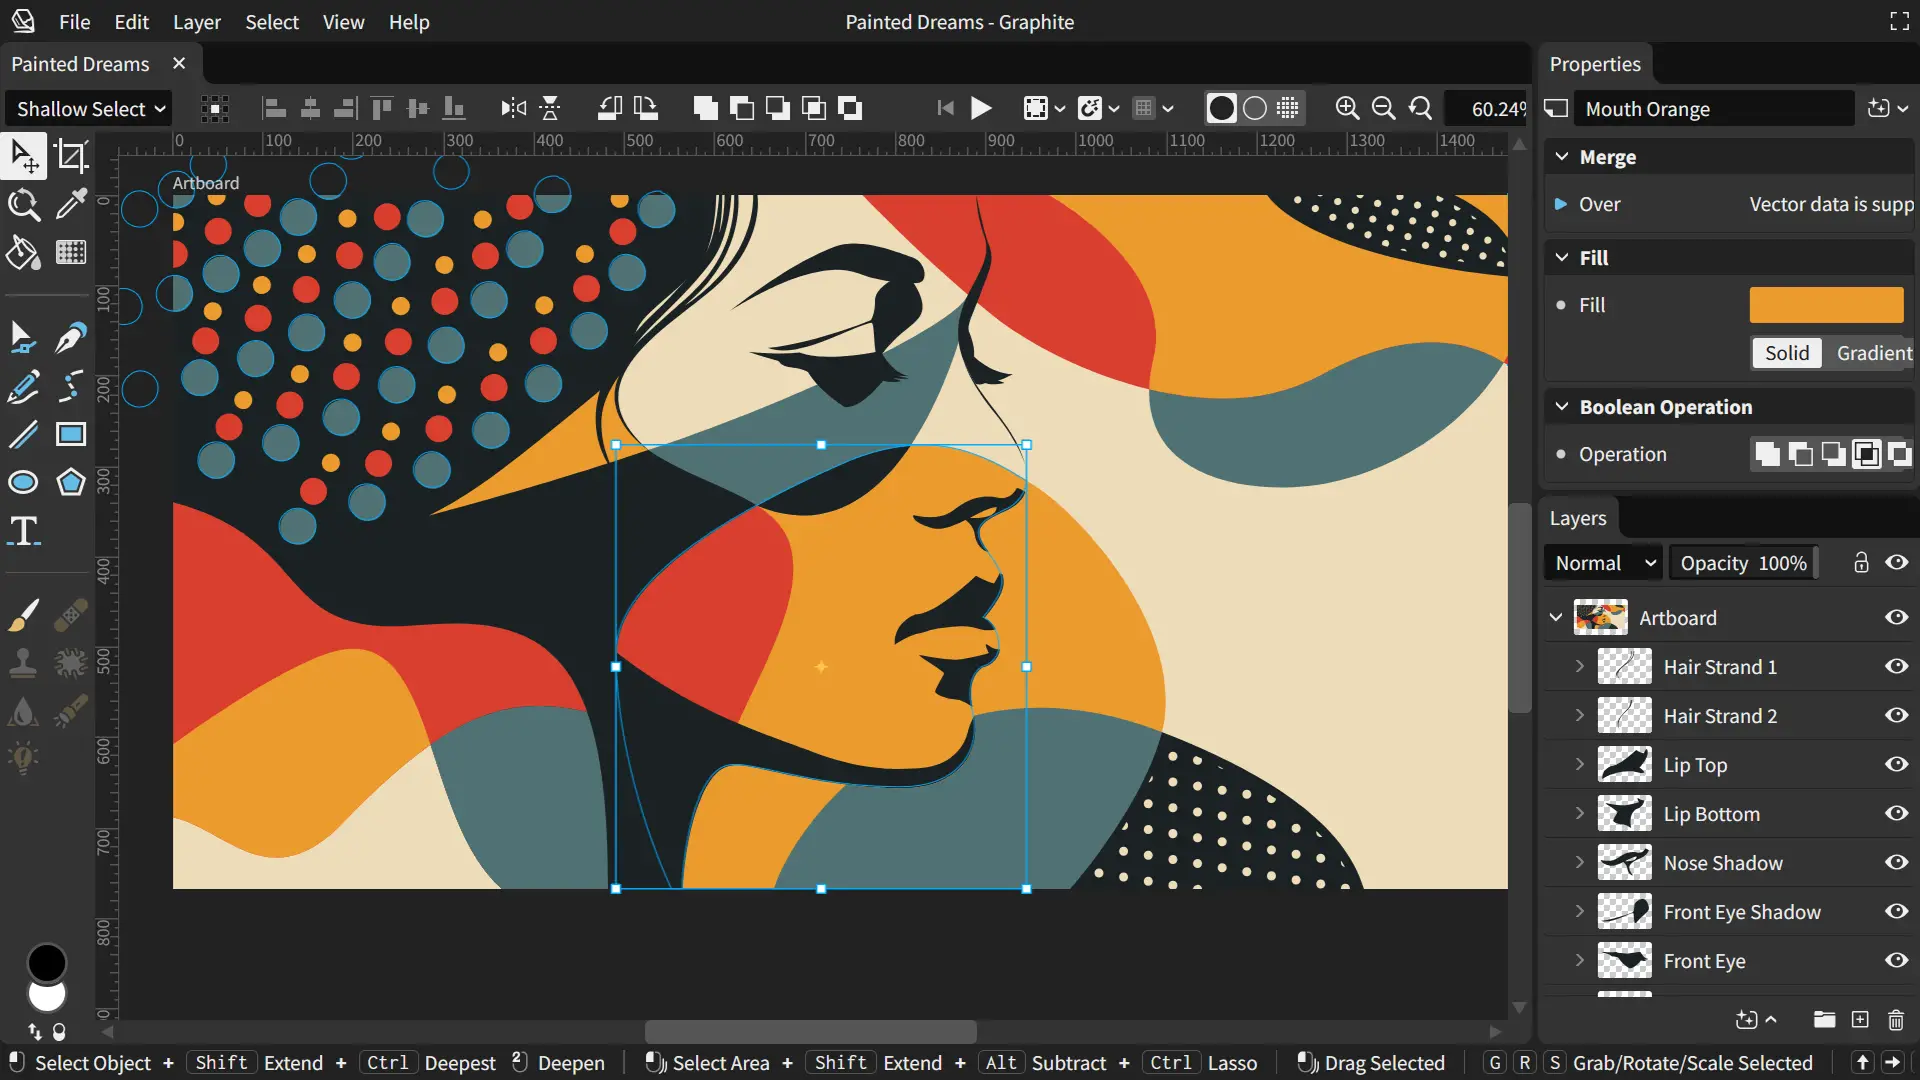Play the animation
1920x1080 pixels.
(x=981, y=108)
